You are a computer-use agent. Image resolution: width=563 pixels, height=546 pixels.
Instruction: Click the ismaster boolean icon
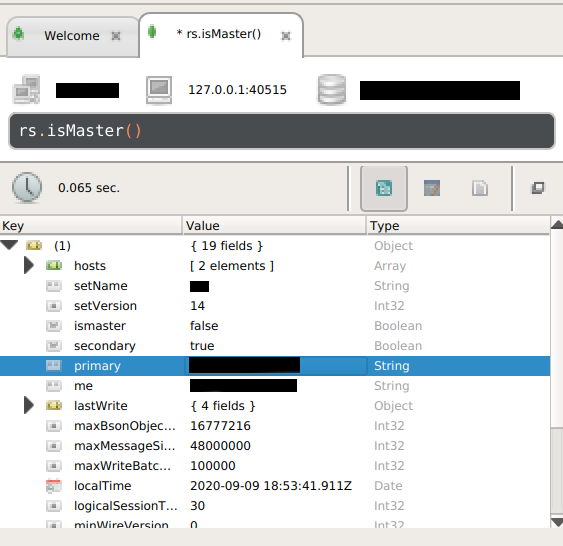[54, 326]
